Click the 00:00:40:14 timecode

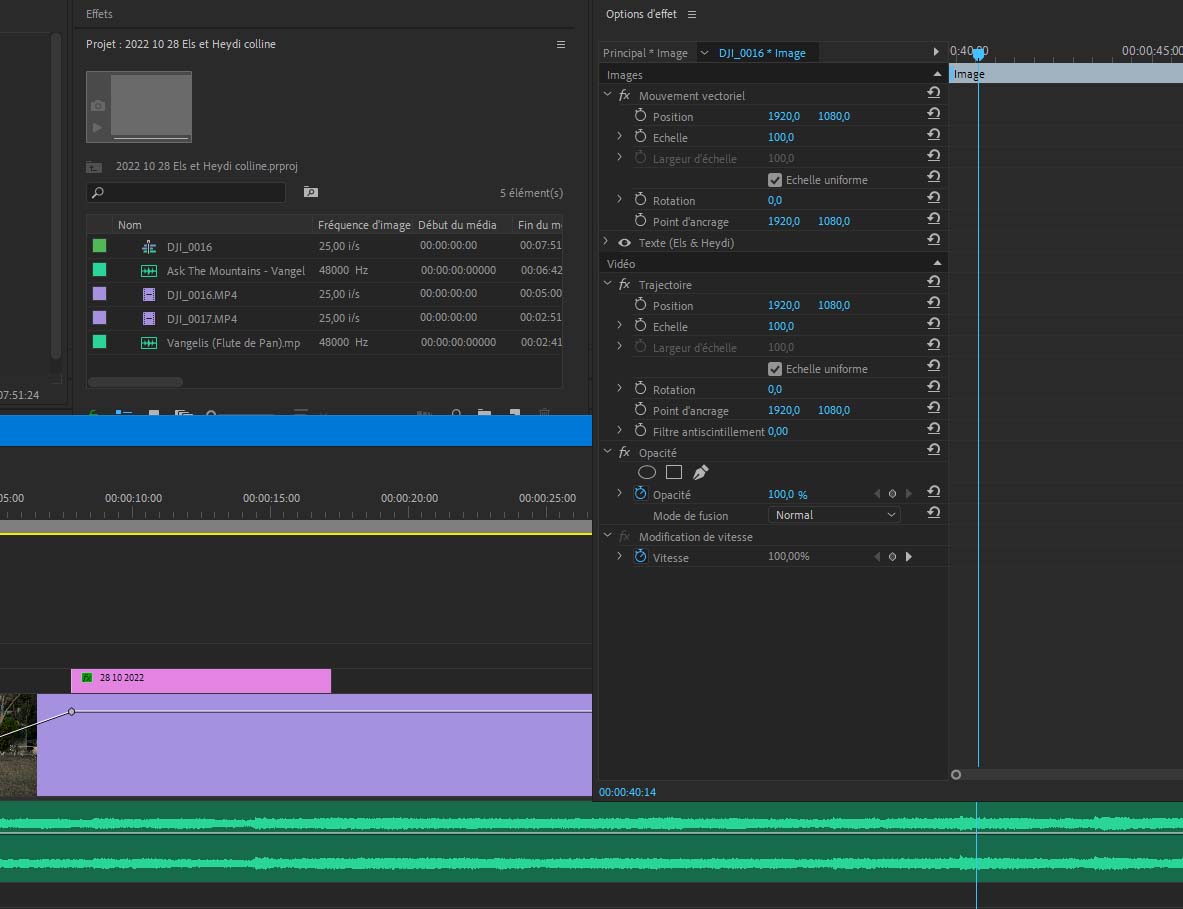point(627,792)
